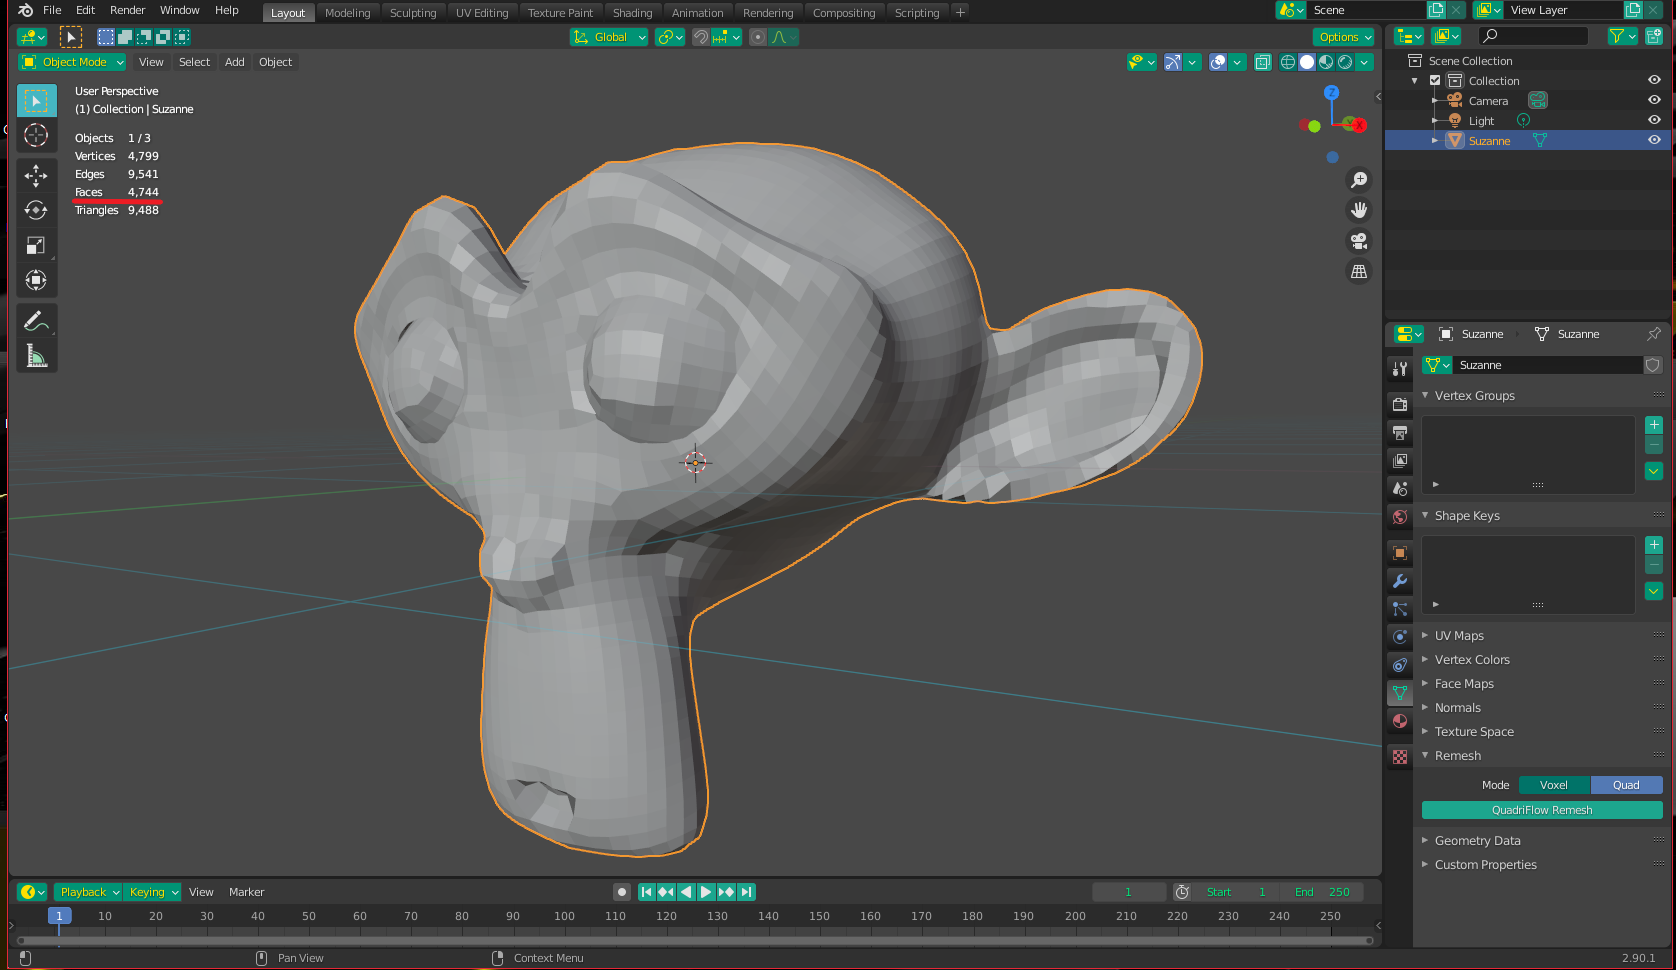This screenshot has width=1676, height=970.
Task: Open Options dropdown in header
Action: coord(1344,37)
